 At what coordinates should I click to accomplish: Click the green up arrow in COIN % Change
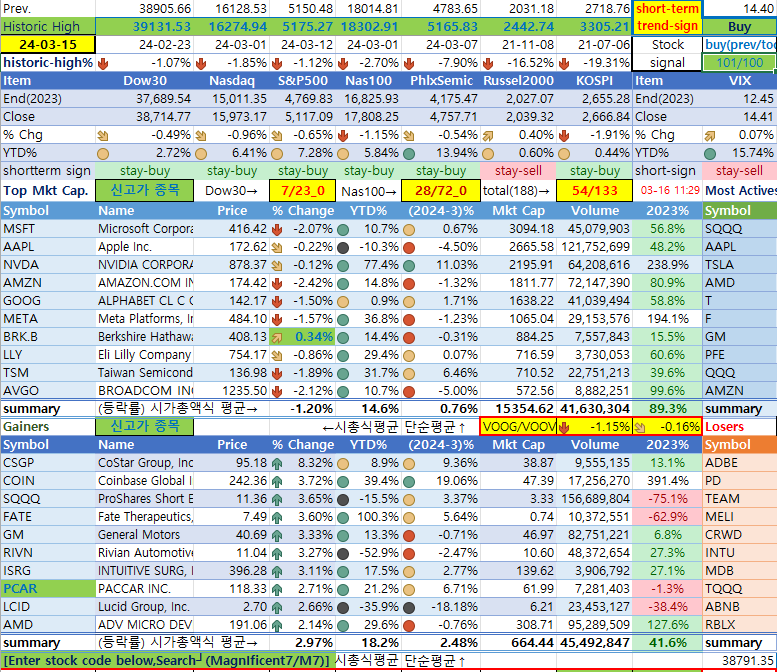pos(277,482)
